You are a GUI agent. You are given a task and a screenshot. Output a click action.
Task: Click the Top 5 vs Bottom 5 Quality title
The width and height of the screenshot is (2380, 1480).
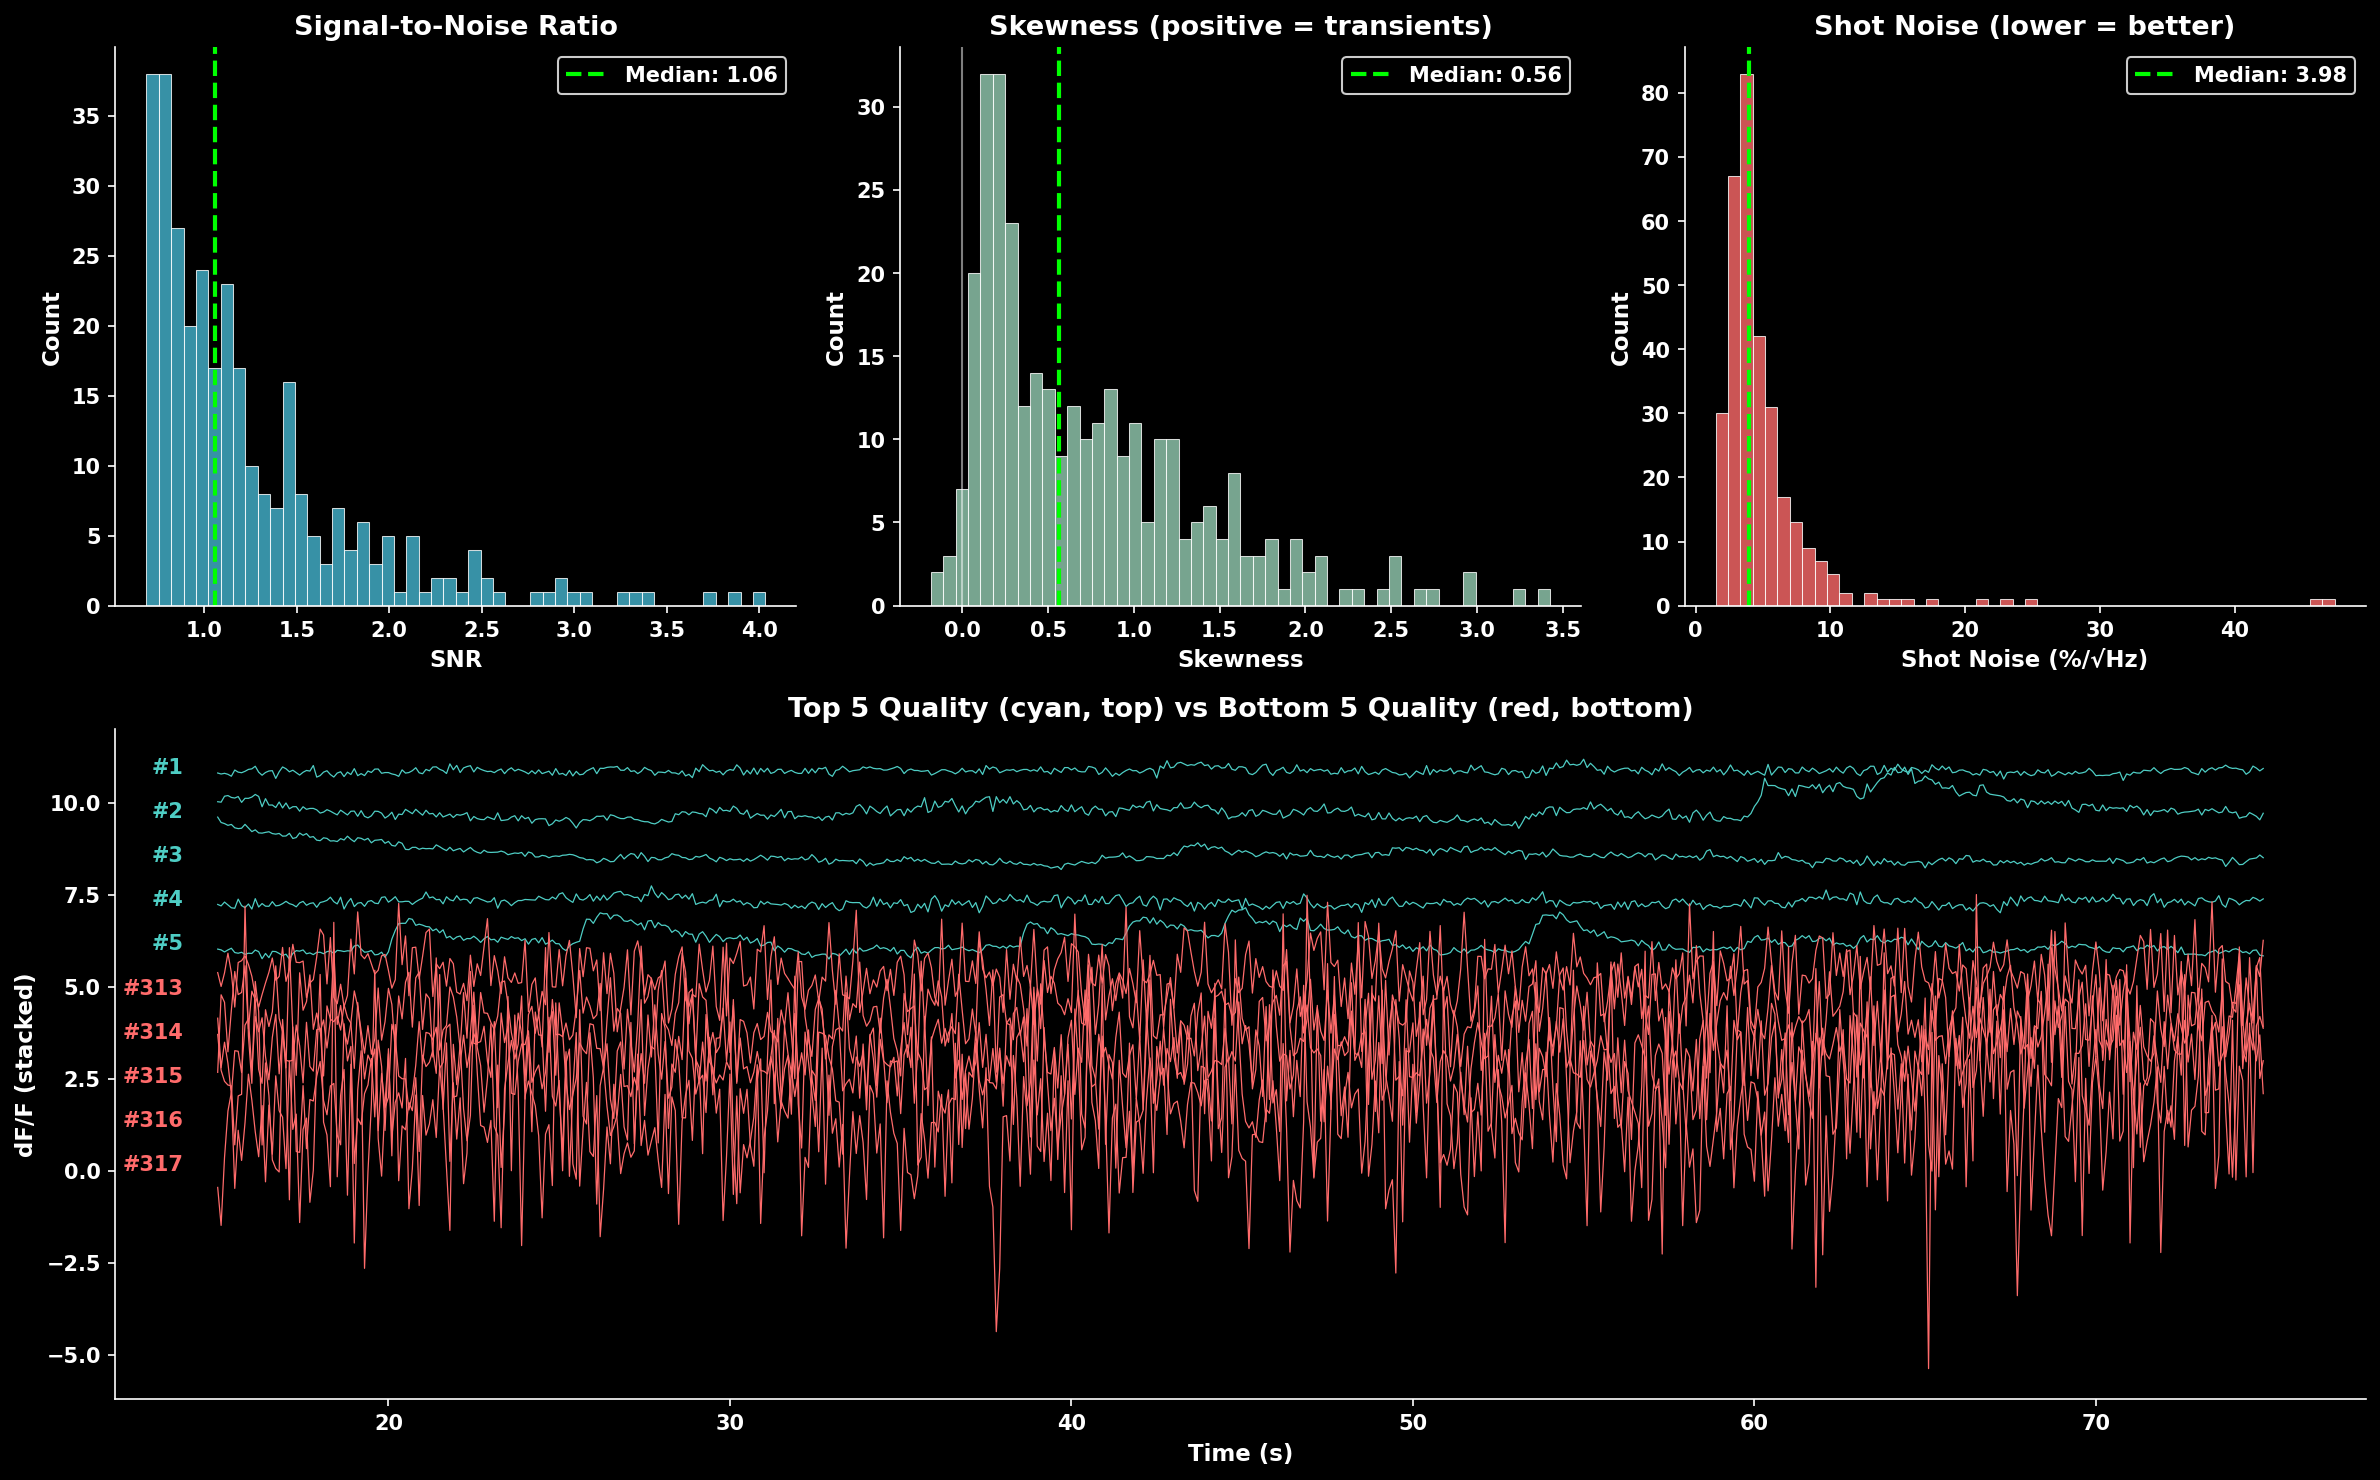[x=1240, y=708]
